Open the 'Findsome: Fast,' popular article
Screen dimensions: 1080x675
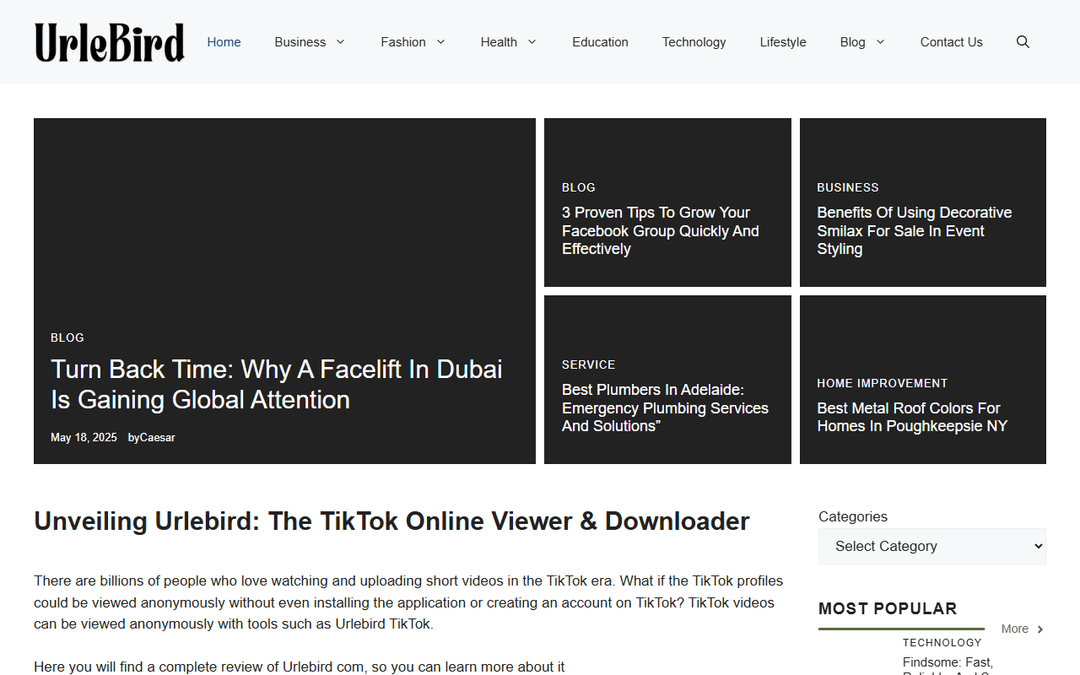(x=948, y=663)
